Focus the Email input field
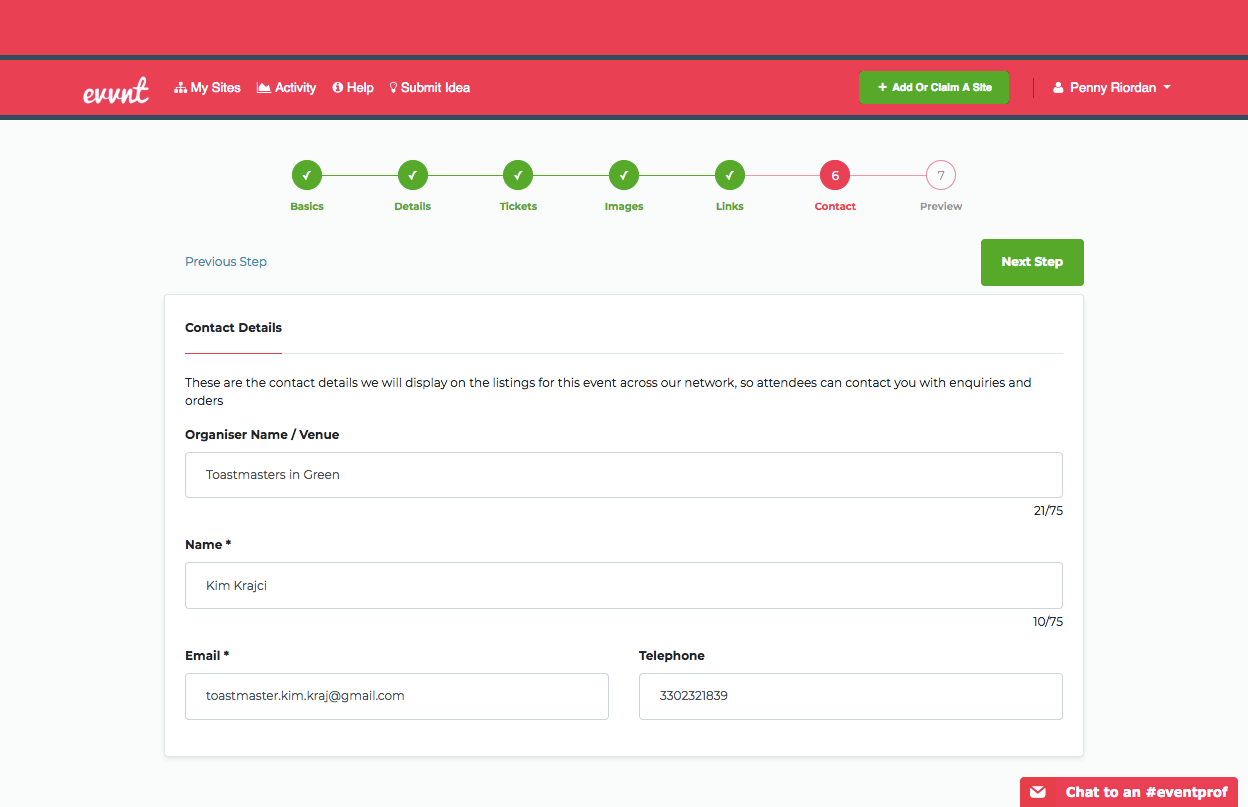This screenshot has width=1248, height=807. tap(397, 696)
